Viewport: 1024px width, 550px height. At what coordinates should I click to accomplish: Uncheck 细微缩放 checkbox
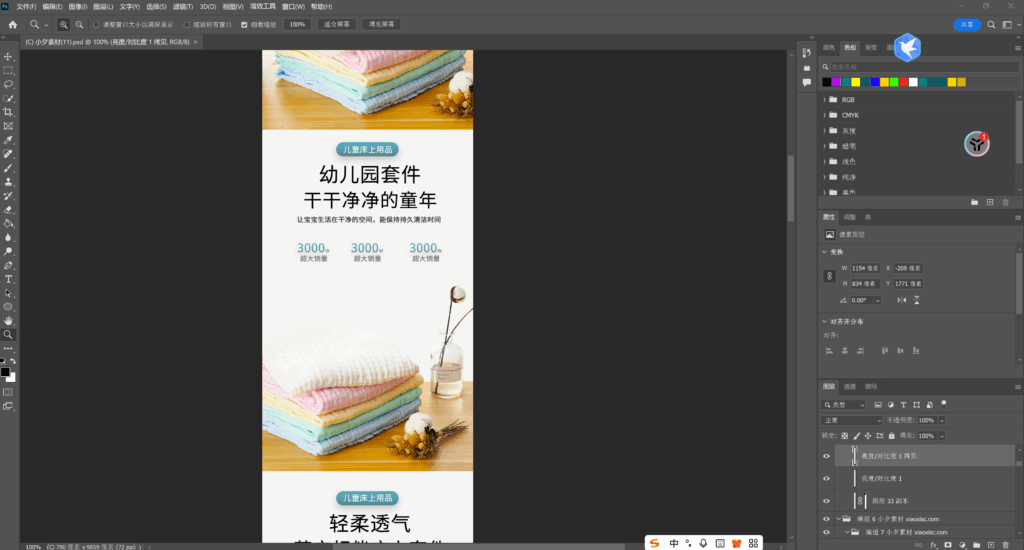pos(244,25)
